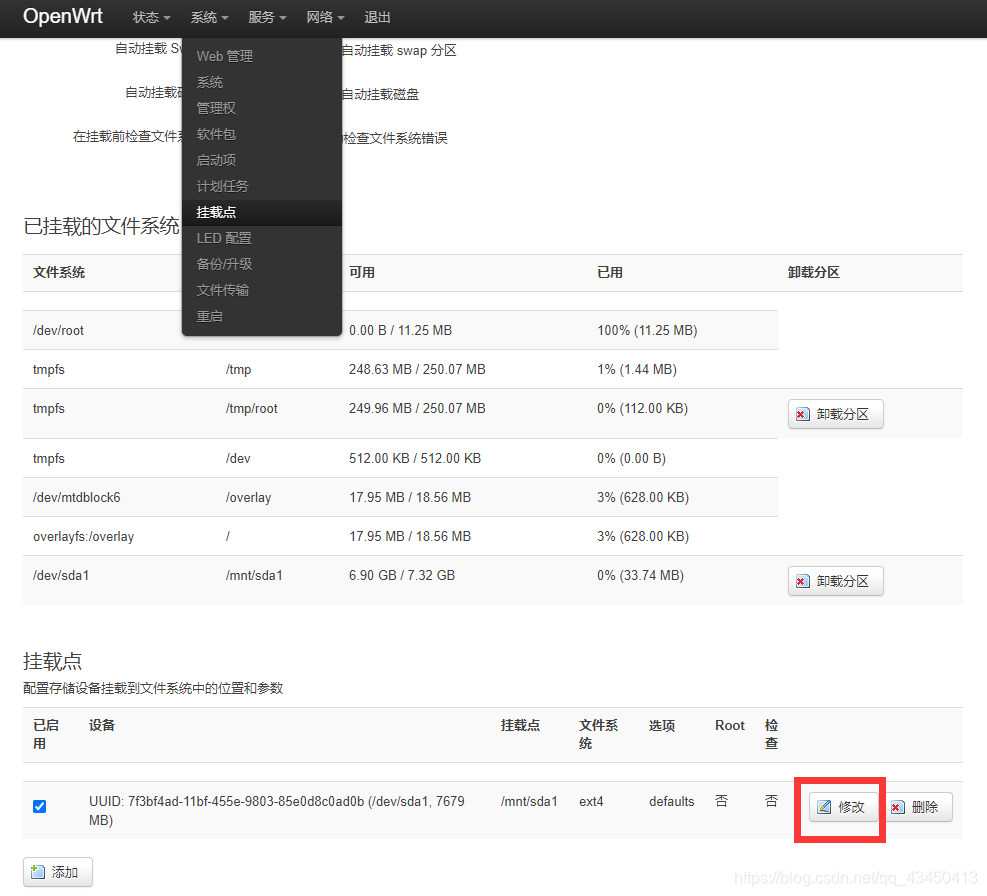Click the /overlay mount point cell
This screenshot has height=896, width=987.
[249, 497]
